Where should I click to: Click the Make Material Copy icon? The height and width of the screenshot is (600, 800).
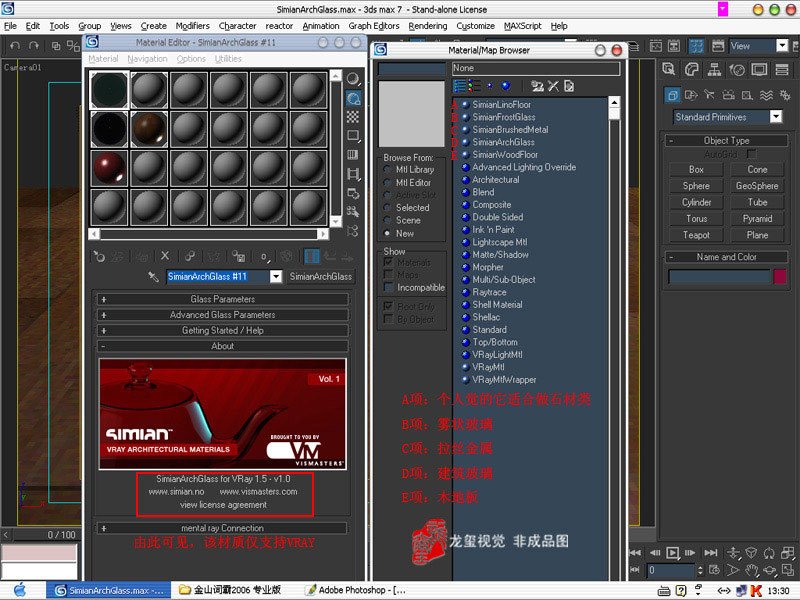pyautogui.click(x=190, y=256)
